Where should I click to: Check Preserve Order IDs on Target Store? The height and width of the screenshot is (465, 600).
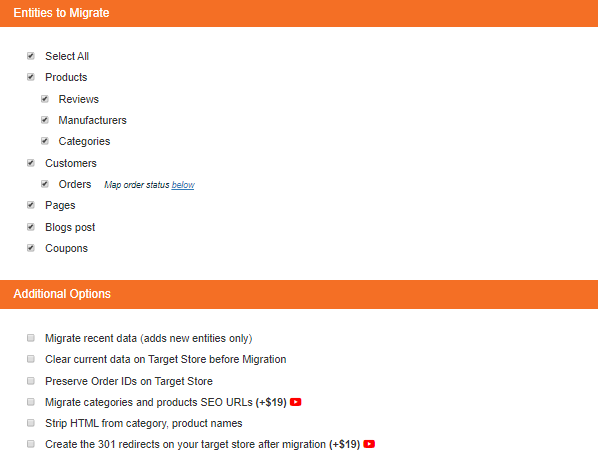pos(31,381)
